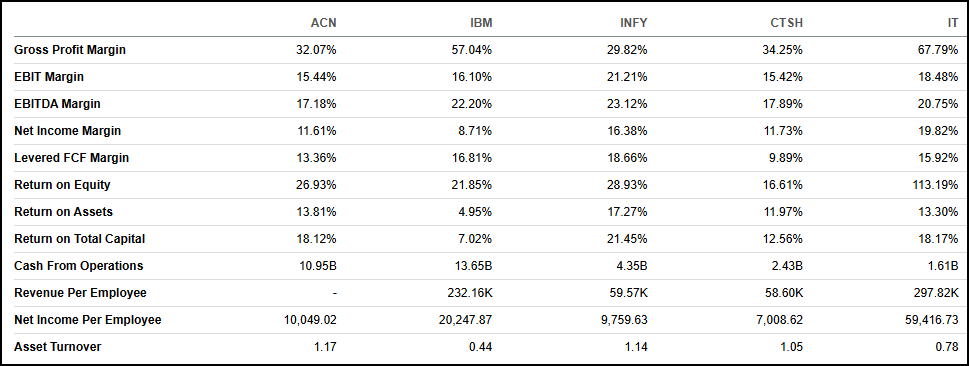The height and width of the screenshot is (366, 969).
Task: Click the Levered FCF Margin label
Action: pyautogui.click(x=72, y=158)
